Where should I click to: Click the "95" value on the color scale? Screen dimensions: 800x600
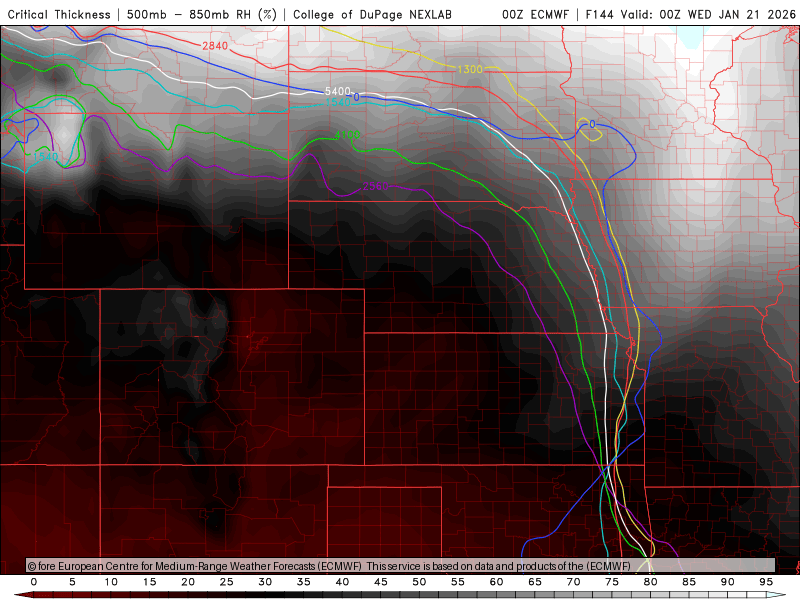(766, 582)
